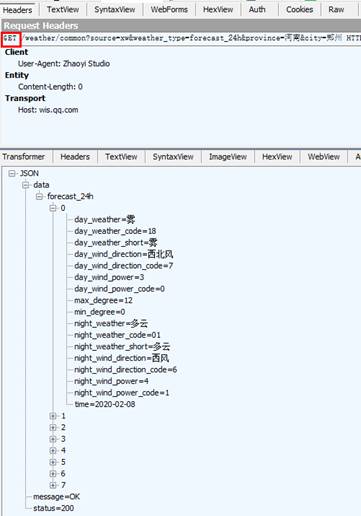Select the night_wind_direction row

[x=121, y=358]
